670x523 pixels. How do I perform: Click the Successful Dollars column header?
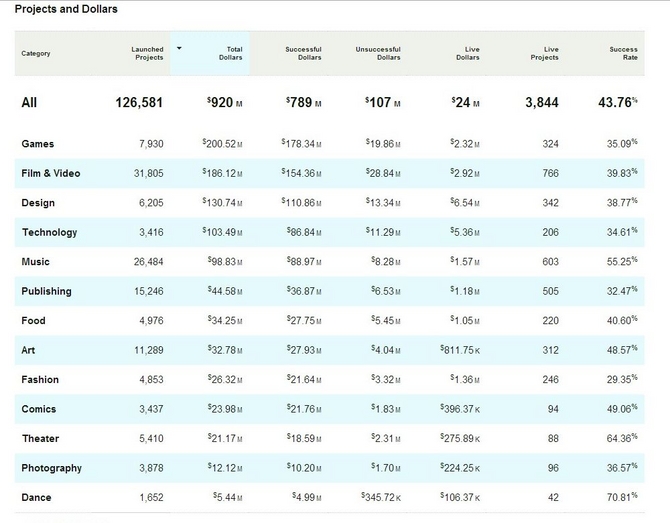[303, 53]
